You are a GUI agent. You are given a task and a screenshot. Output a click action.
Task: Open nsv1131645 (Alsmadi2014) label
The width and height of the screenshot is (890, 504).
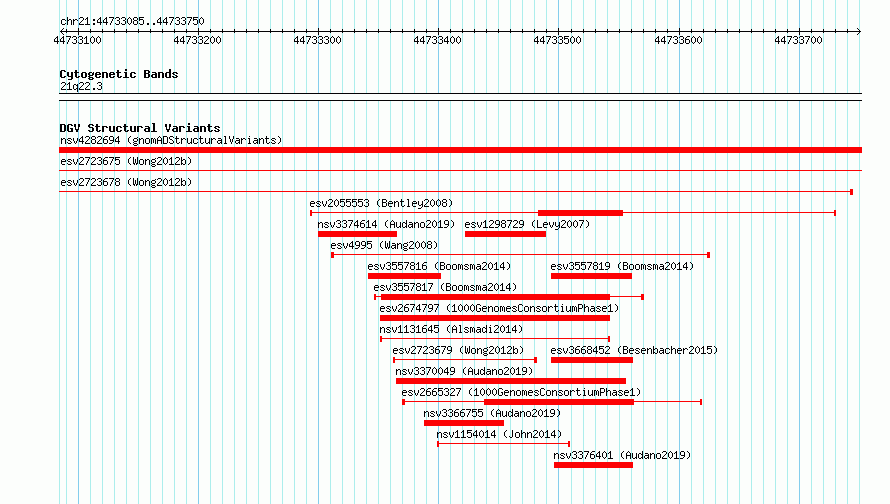[451, 329]
